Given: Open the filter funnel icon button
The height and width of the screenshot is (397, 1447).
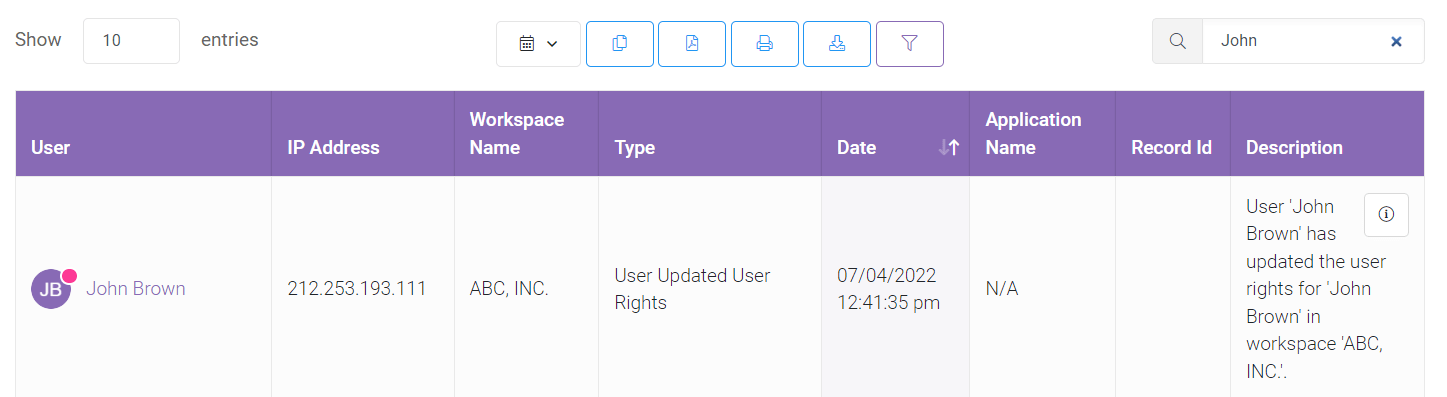Looking at the screenshot, I should [910, 44].
